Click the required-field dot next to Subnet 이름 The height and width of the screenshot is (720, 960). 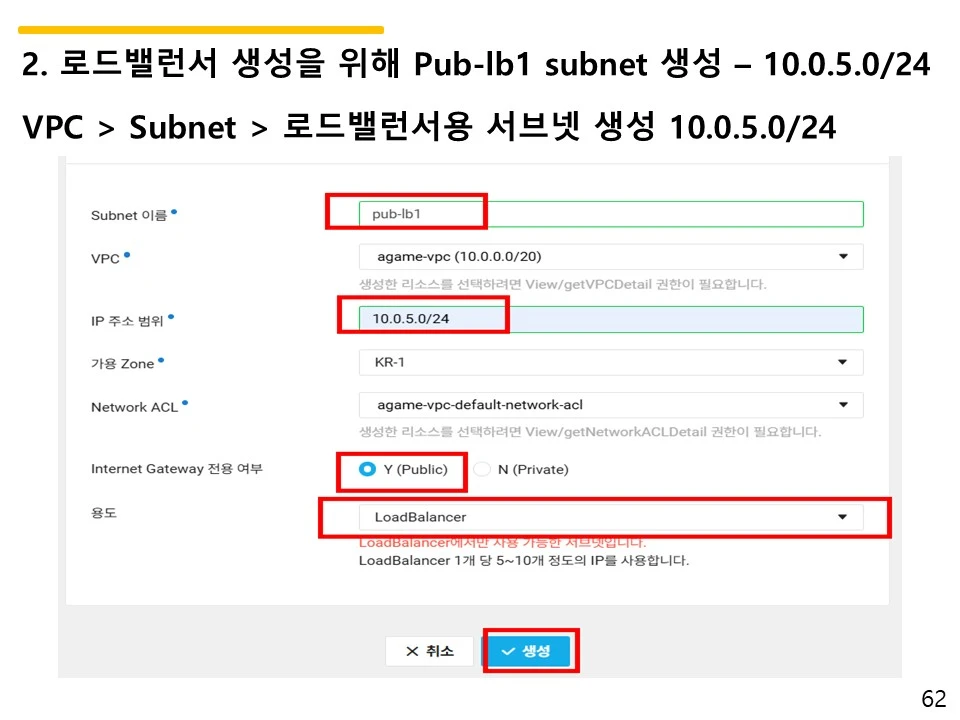177,209
